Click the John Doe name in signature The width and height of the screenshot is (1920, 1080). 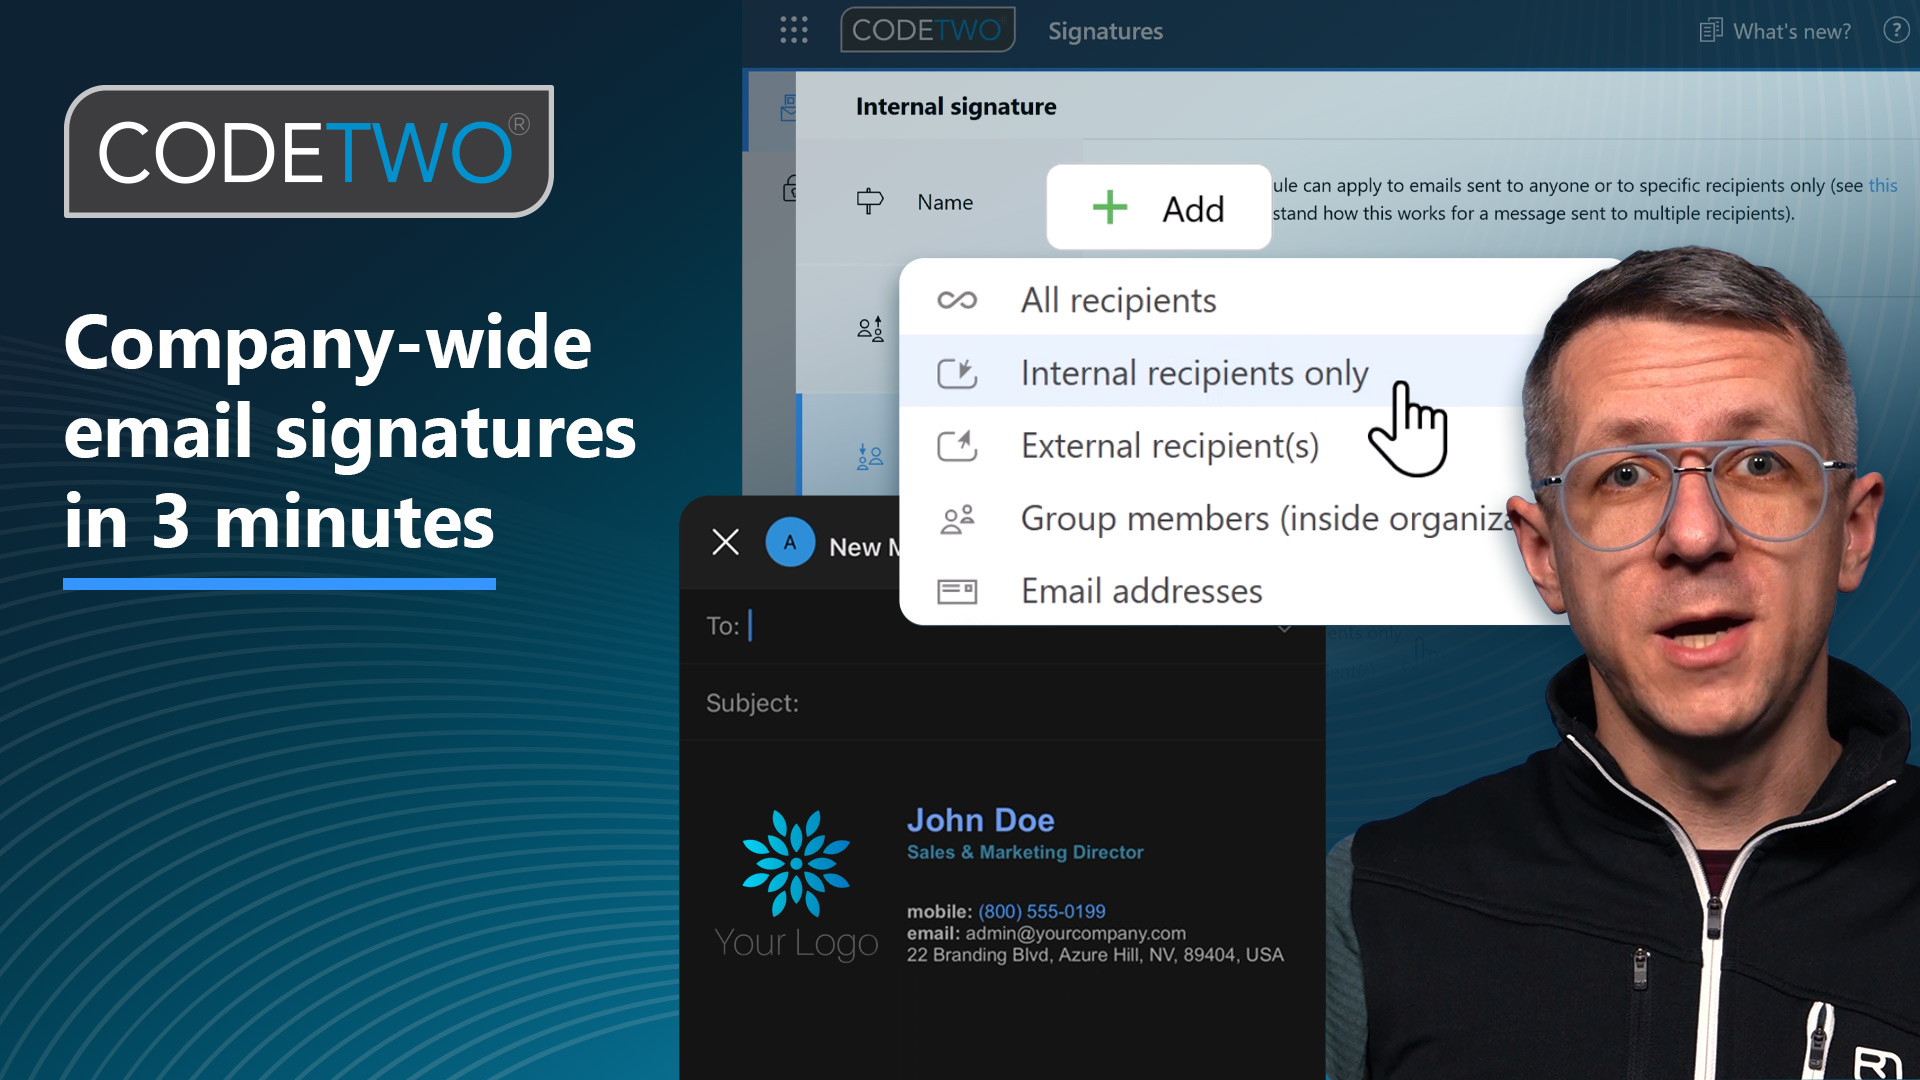pyautogui.click(x=980, y=820)
